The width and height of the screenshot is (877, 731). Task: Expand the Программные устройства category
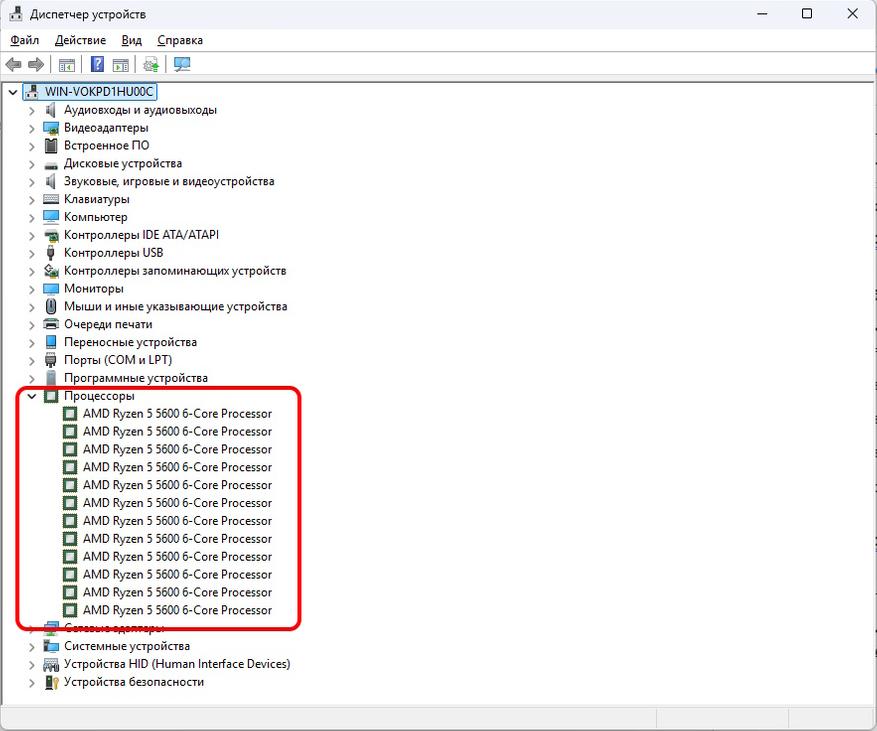pyautogui.click(x=32, y=379)
